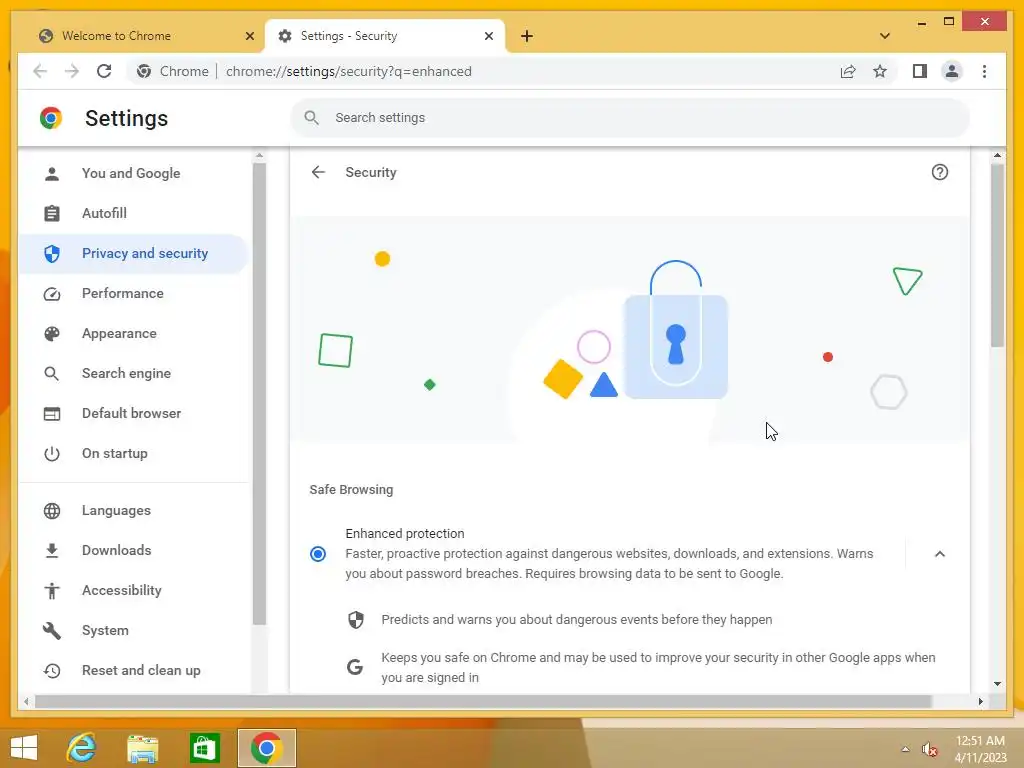Open the profile avatar button
1024x768 pixels.
(x=952, y=71)
